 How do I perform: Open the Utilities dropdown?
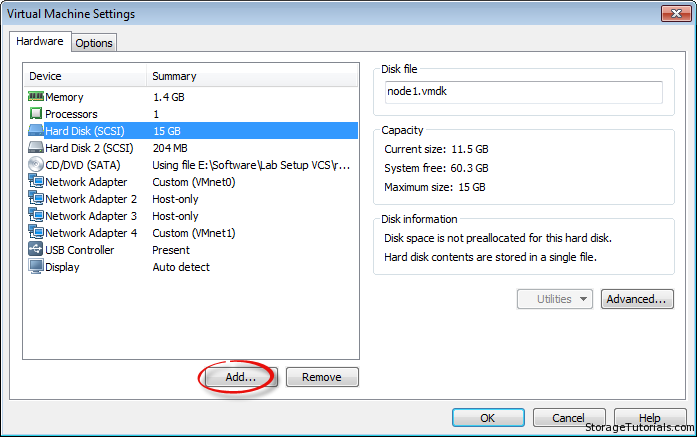click(x=555, y=299)
